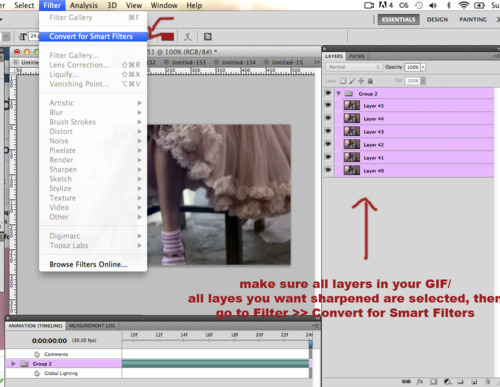Open the View menu
The width and height of the screenshot is (500, 387).
[x=134, y=5]
